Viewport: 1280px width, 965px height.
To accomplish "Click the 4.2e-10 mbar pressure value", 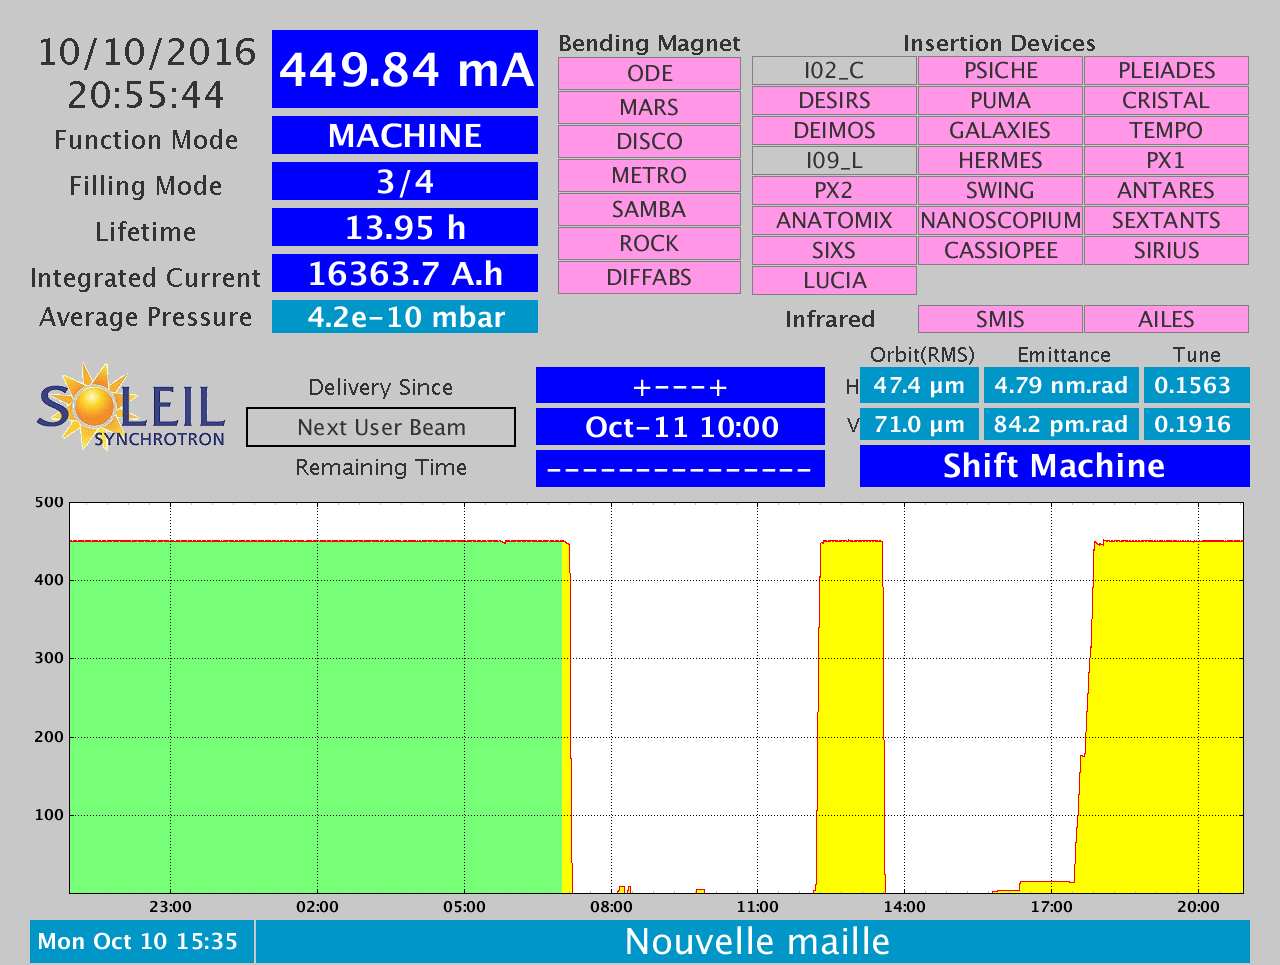I will (405, 317).
